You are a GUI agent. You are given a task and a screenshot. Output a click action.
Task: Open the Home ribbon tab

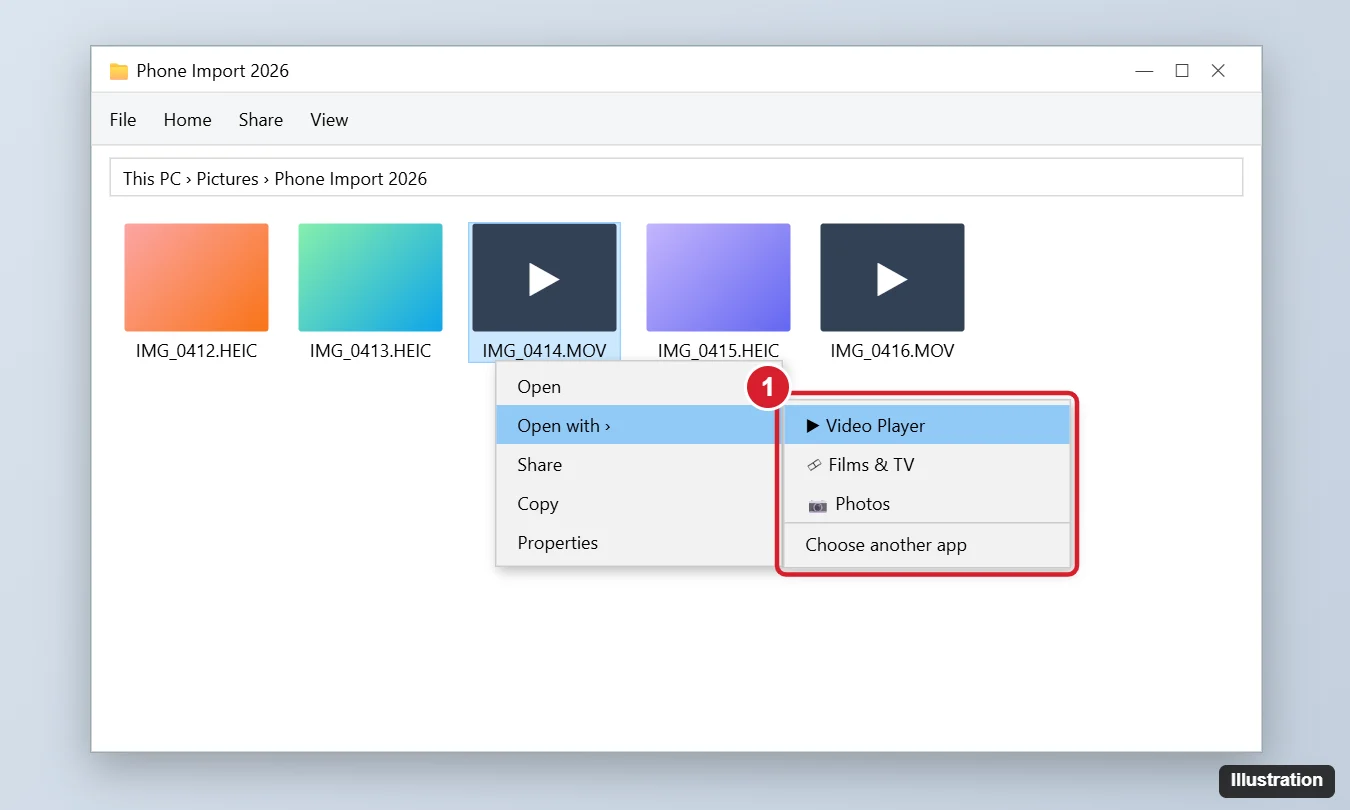click(x=188, y=120)
